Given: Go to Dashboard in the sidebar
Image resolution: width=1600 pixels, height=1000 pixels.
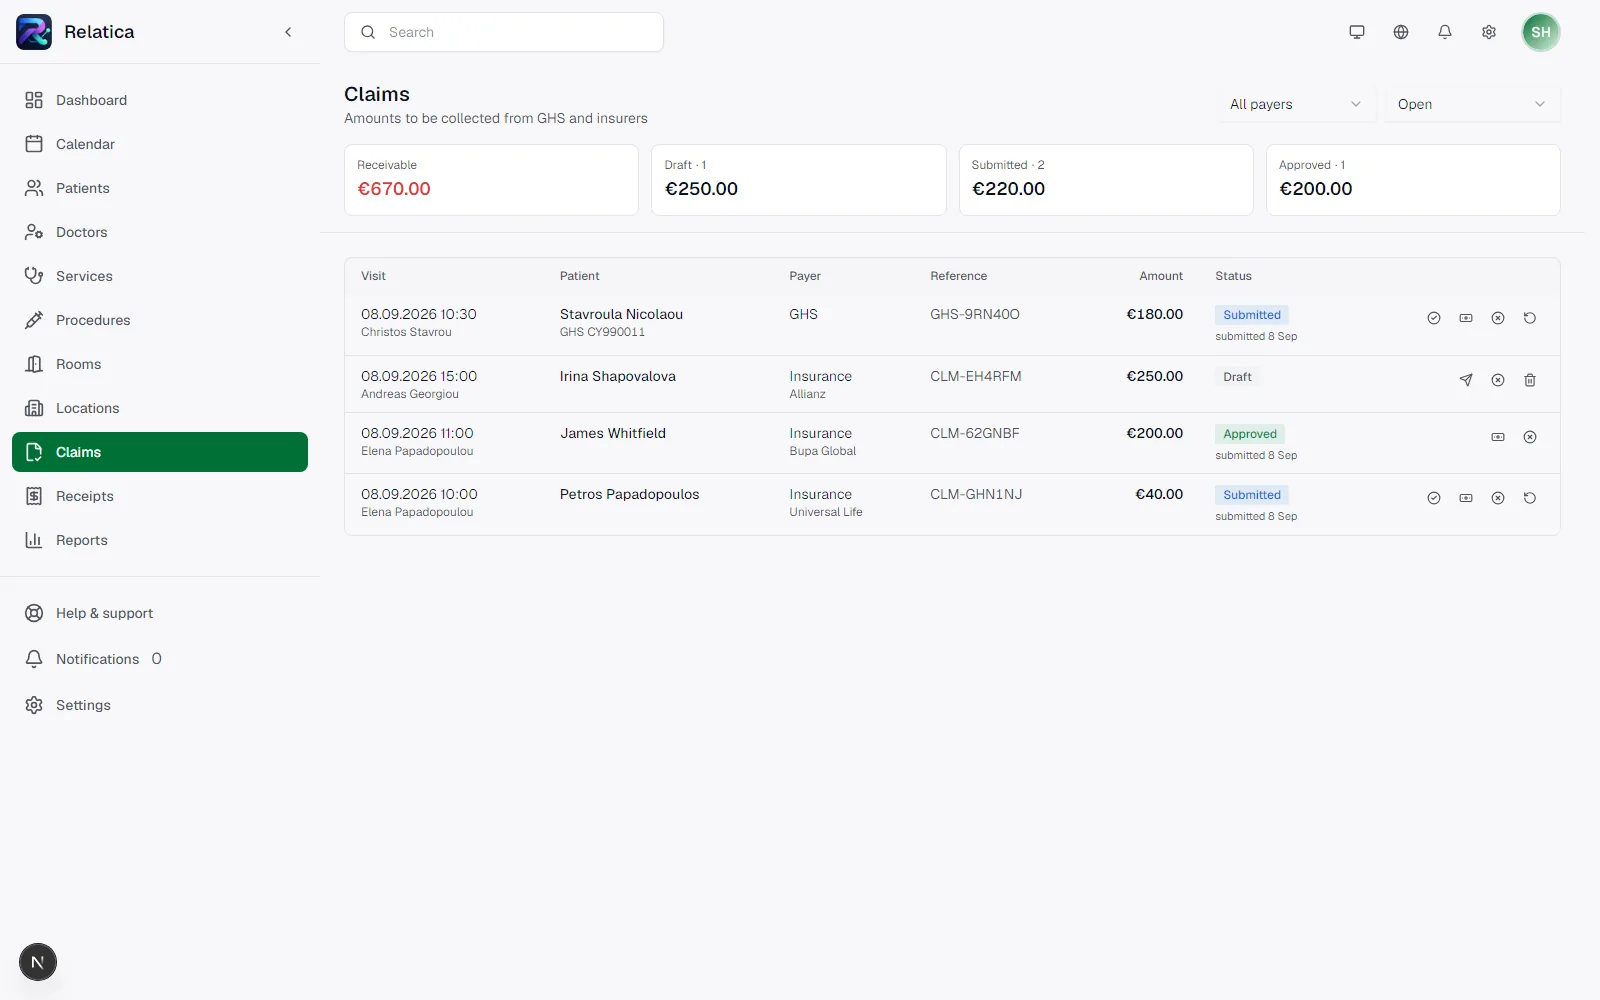Looking at the screenshot, I should (160, 100).
